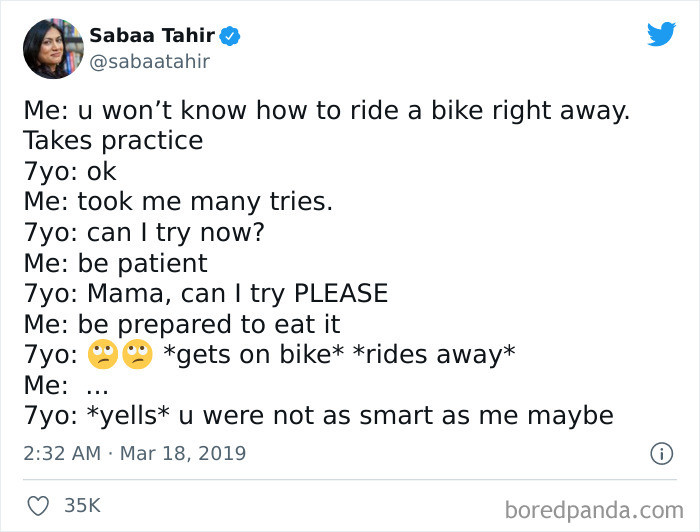The height and width of the screenshot is (532, 700).
Task: Click the Mar 18, 2019 date
Action: [183, 453]
